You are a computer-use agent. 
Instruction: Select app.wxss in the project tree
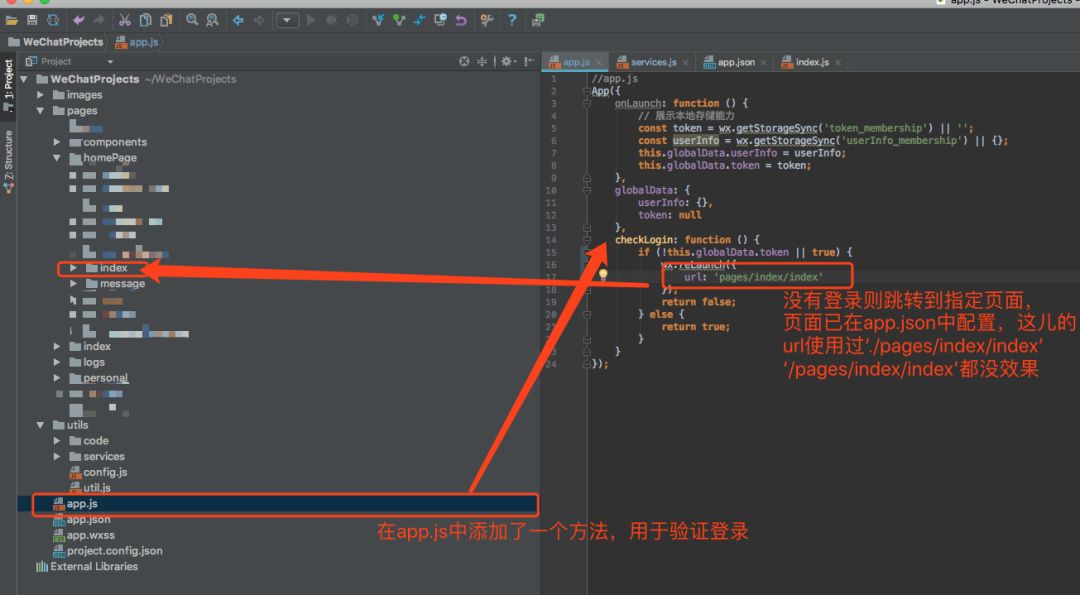point(84,535)
